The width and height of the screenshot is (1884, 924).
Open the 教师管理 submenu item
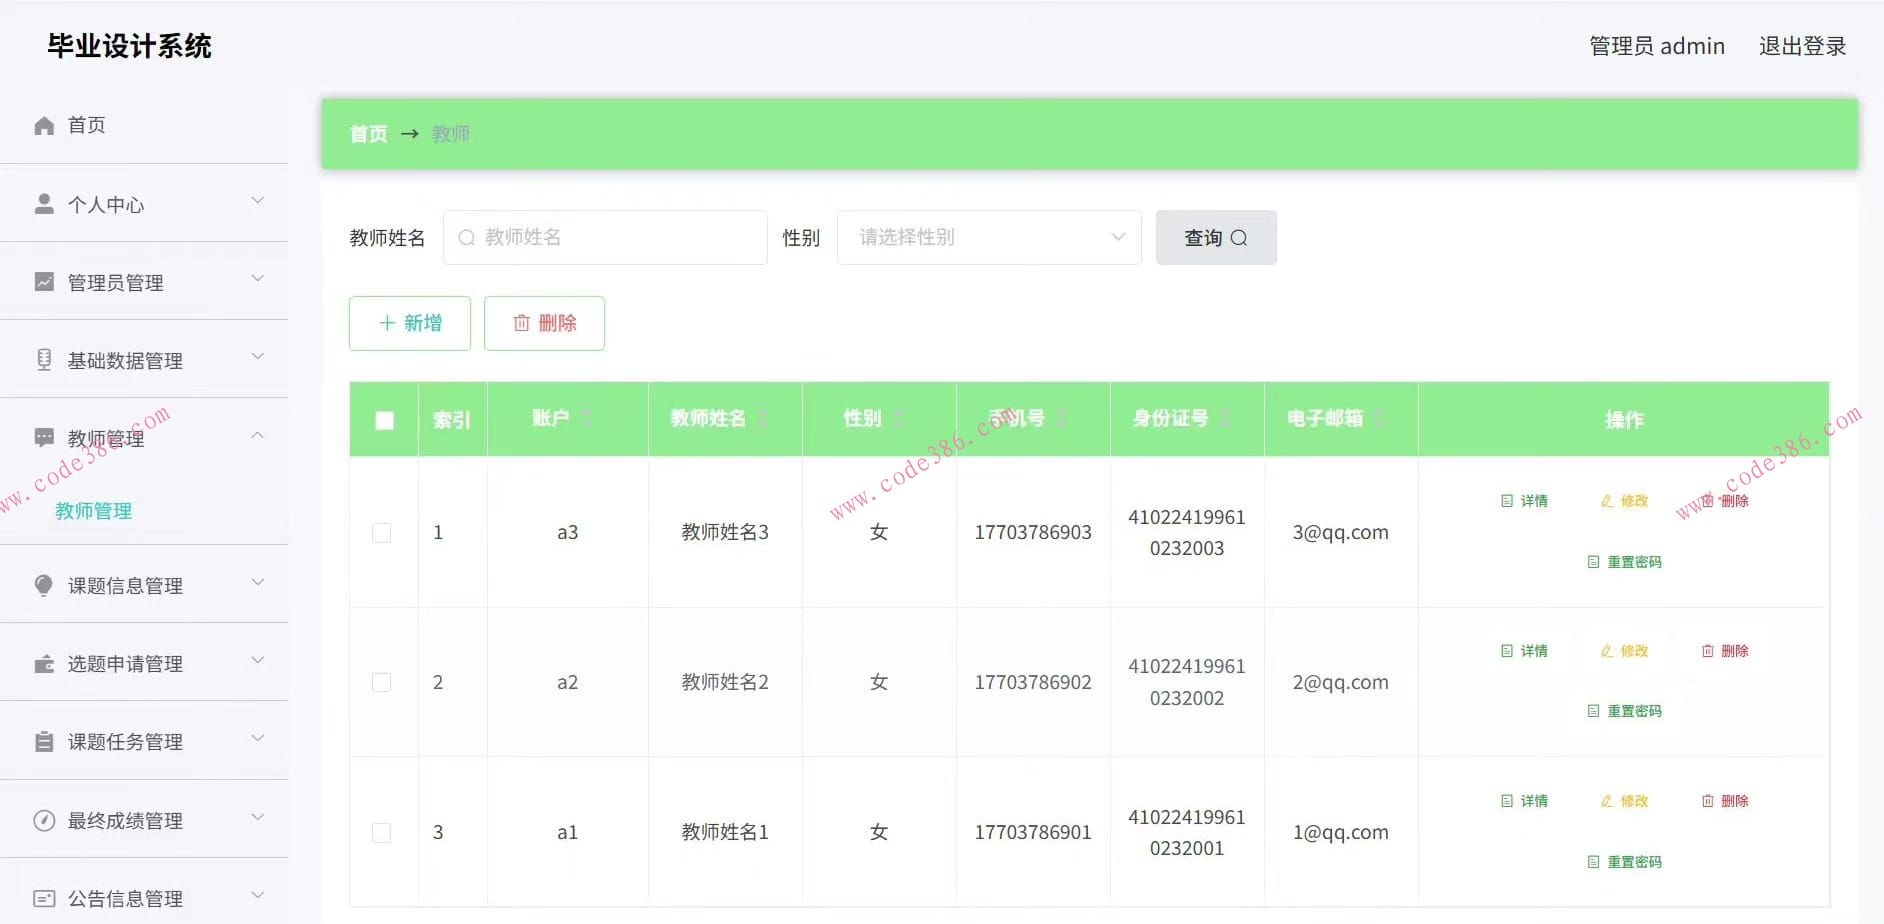[x=94, y=511]
